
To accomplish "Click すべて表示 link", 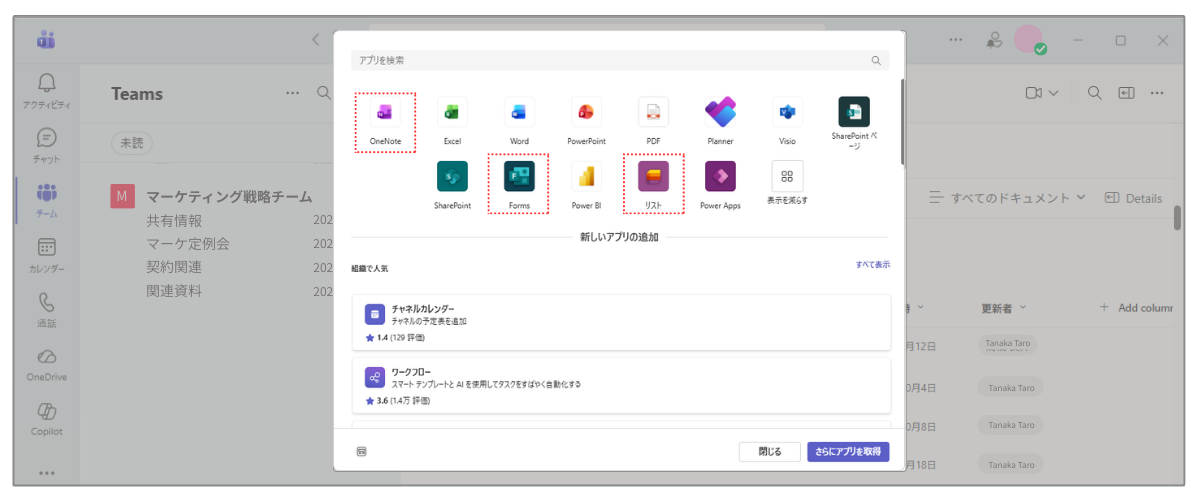I will coord(872,265).
